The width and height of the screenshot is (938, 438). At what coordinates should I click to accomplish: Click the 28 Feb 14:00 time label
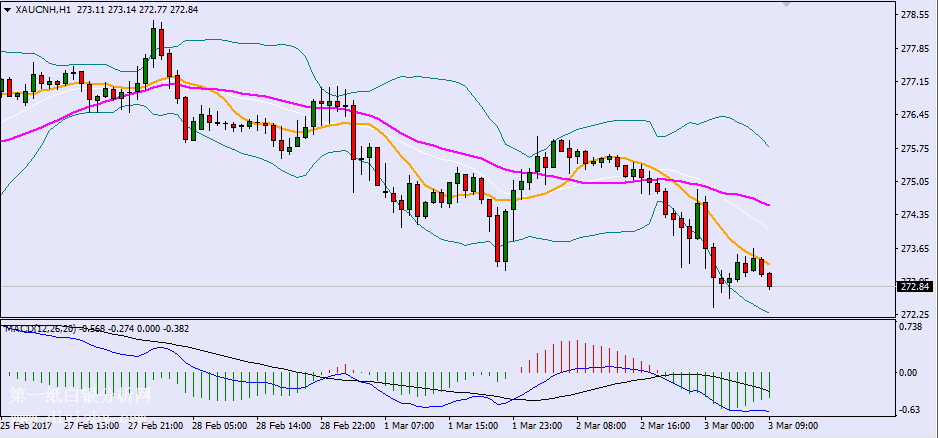[282, 426]
